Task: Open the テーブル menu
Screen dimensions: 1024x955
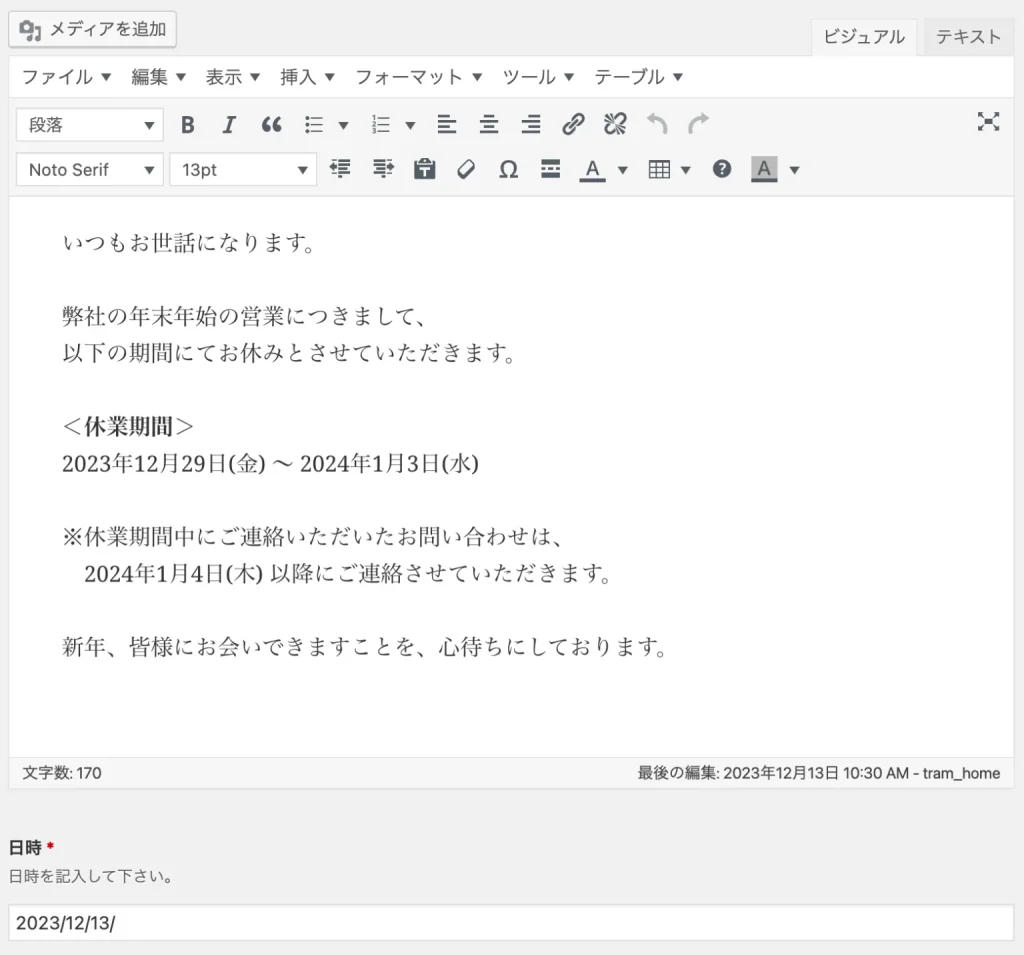Action: [x=638, y=77]
